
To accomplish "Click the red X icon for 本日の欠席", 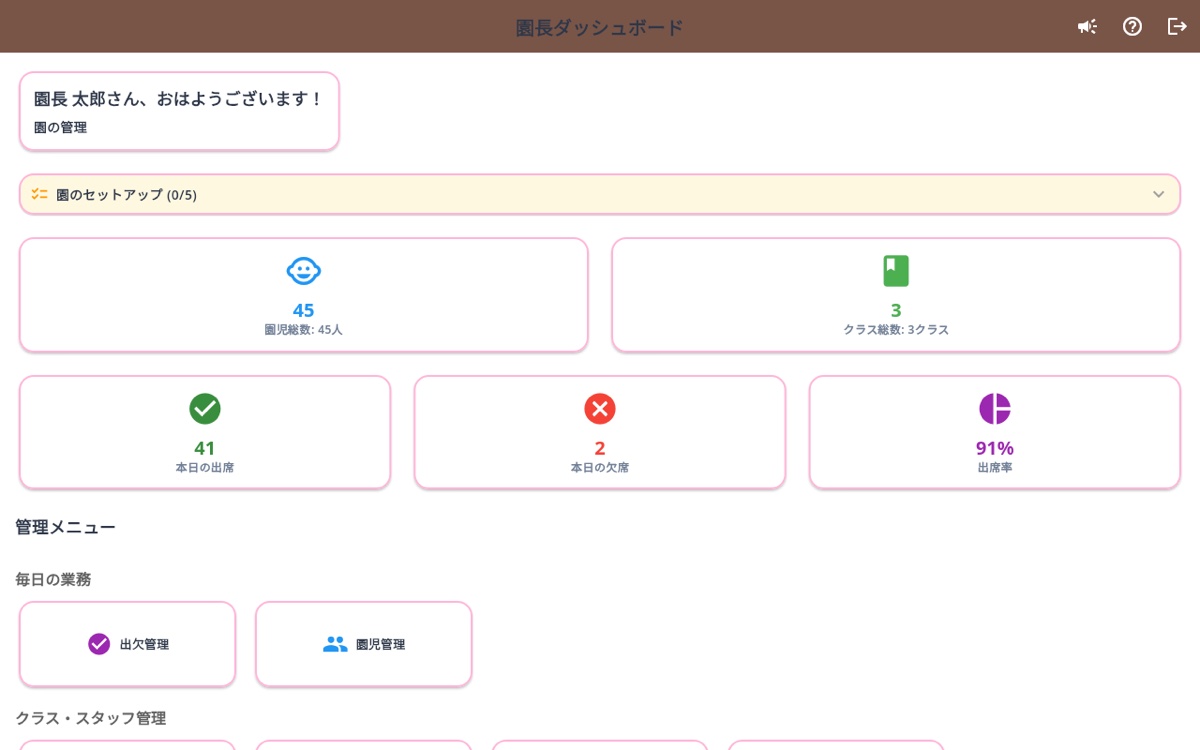I will pyautogui.click(x=600, y=409).
